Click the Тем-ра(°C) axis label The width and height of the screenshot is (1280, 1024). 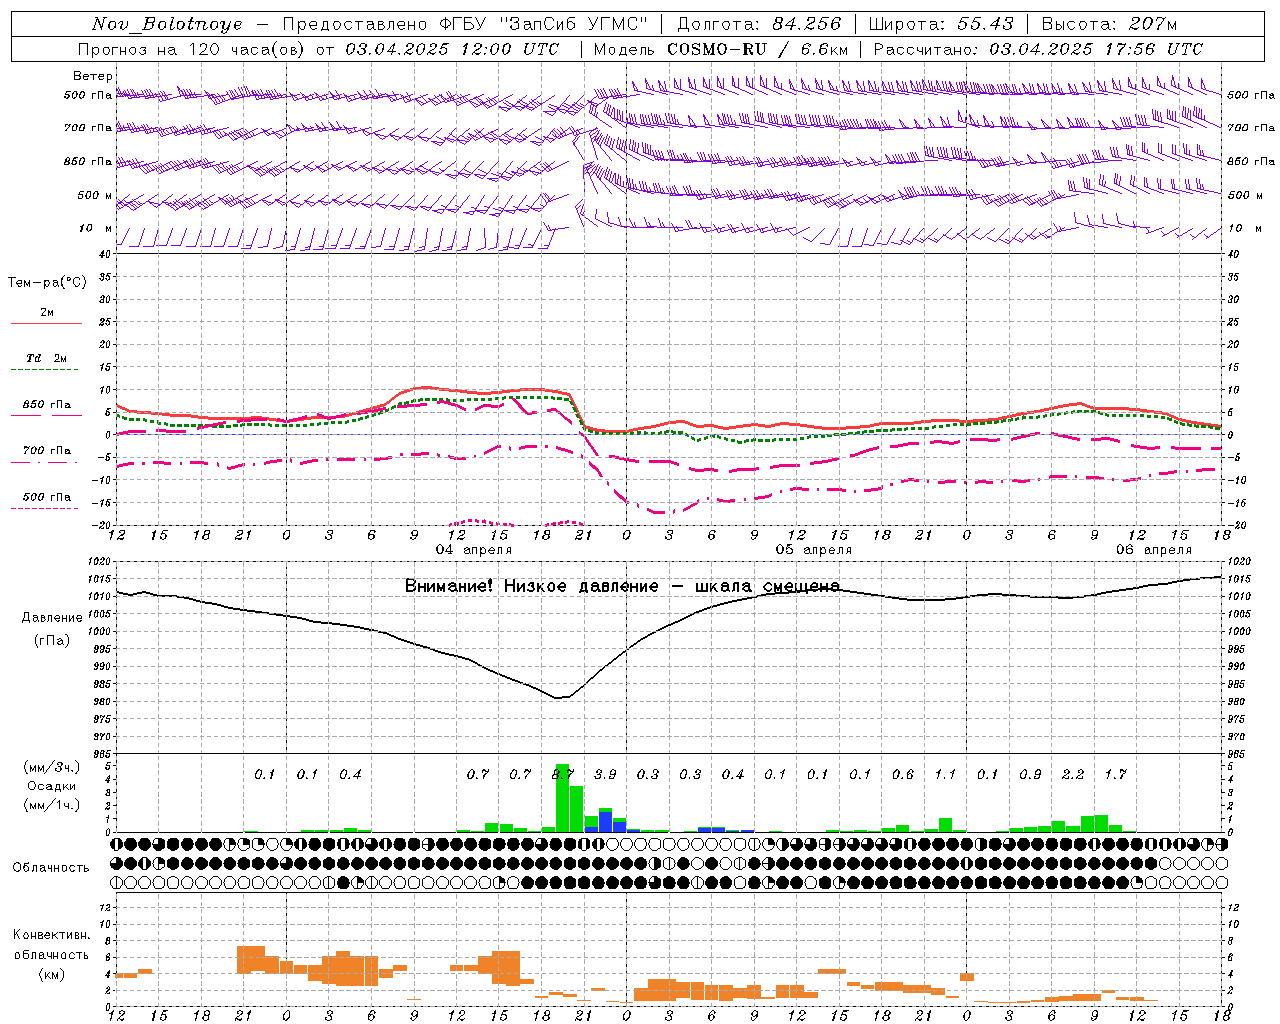pos(47,283)
